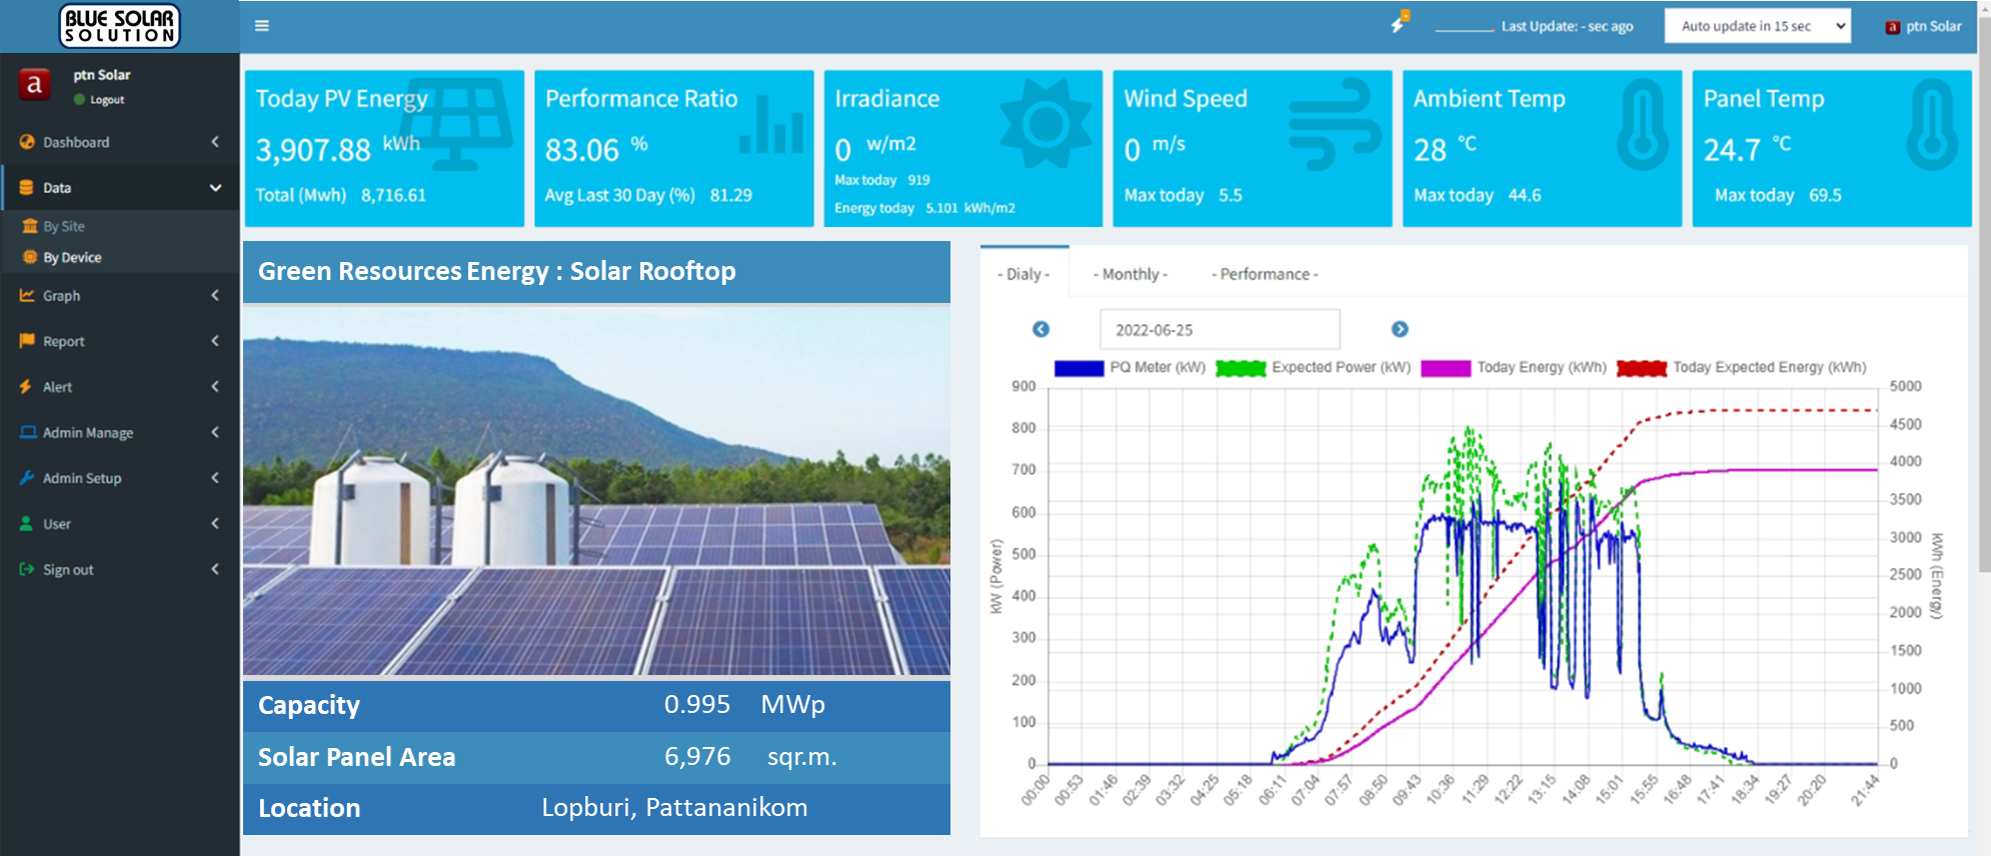The height and width of the screenshot is (856, 1991).
Task: Click the Location Lopburi, Pattananikom text
Action: tap(675, 807)
